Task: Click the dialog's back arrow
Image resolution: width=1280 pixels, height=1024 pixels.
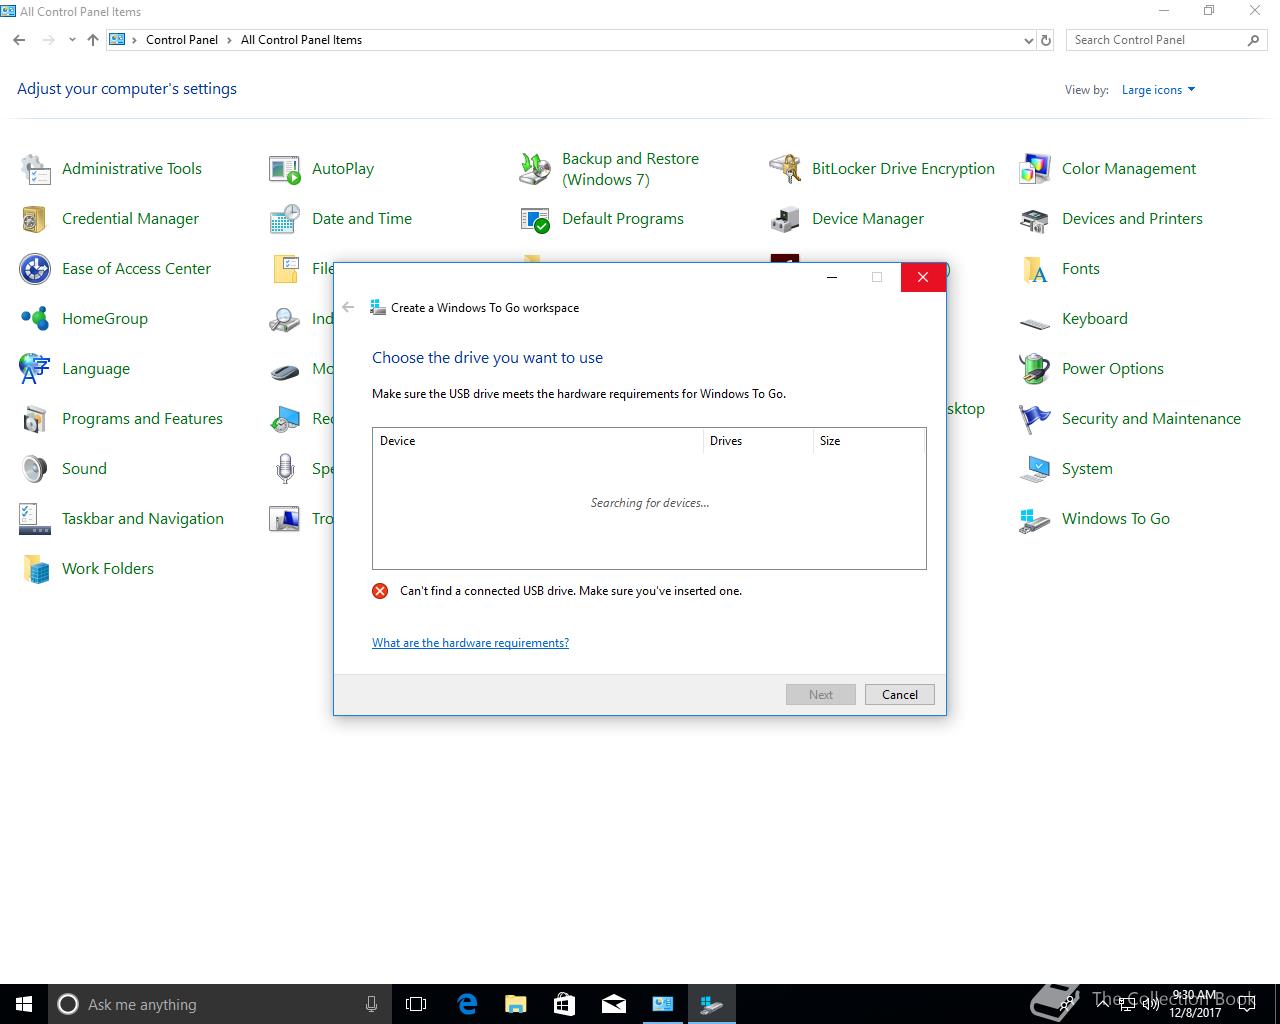Action: click(348, 307)
